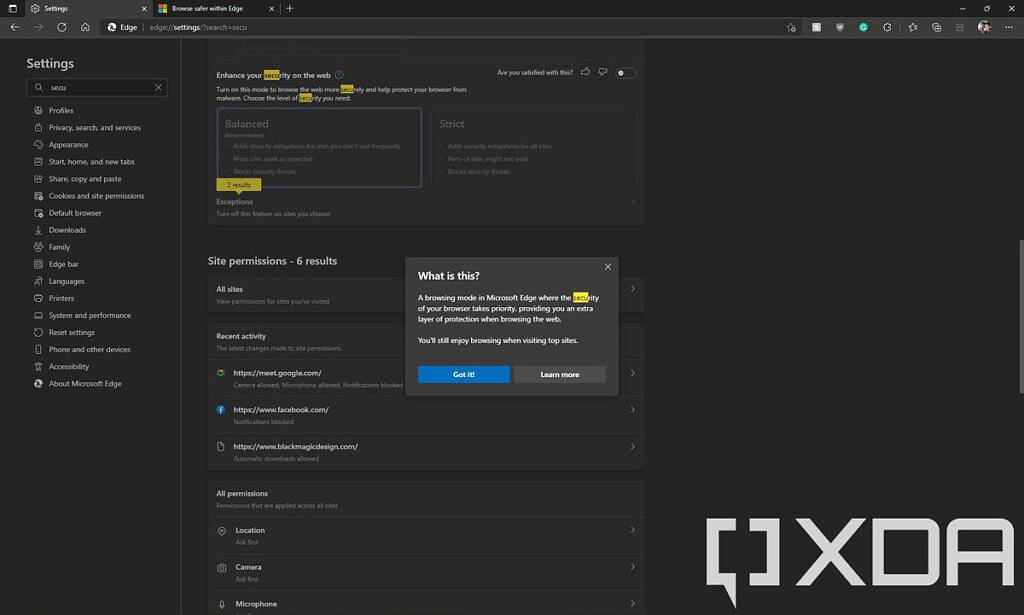
Task: Toggle Enhance your security on the web
Action: [x=627, y=73]
